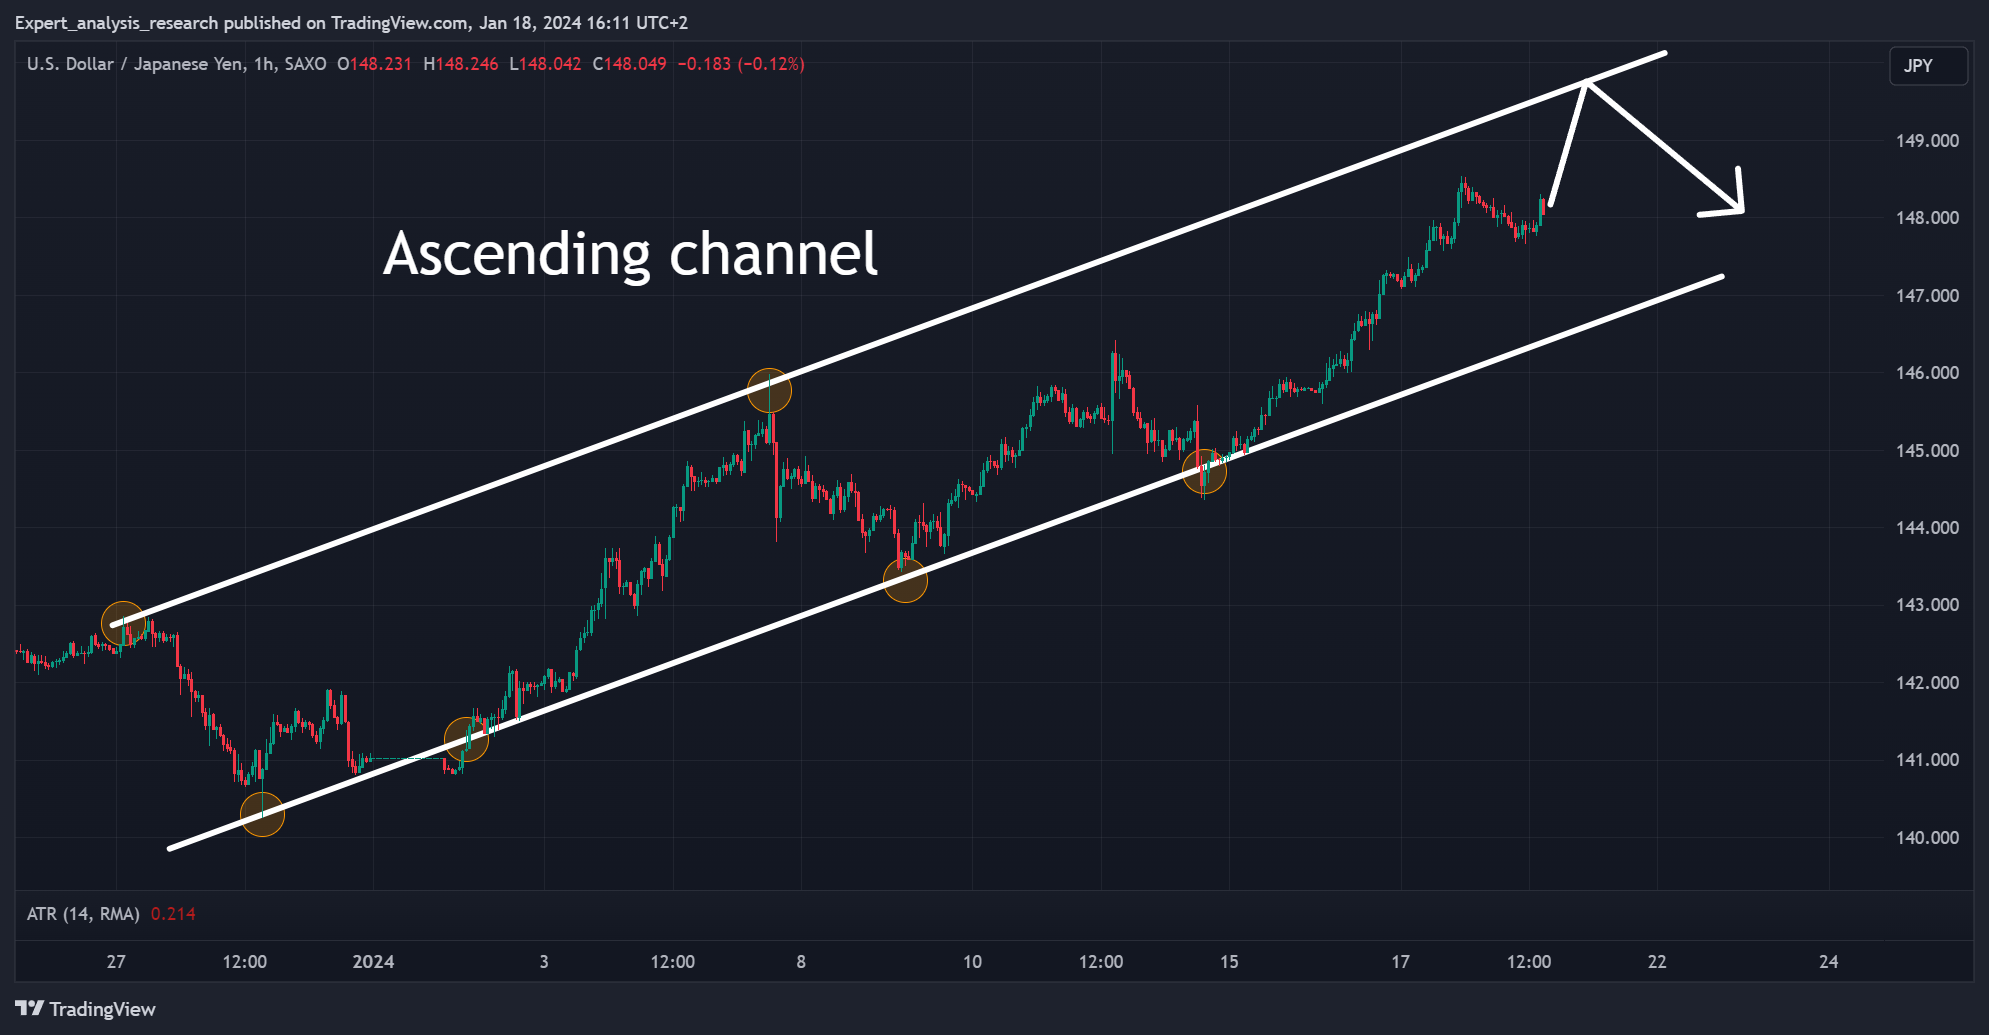1989x1035 pixels.
Task: Click the 'Ascending channel' text annotation
Action: pos(630,254)
